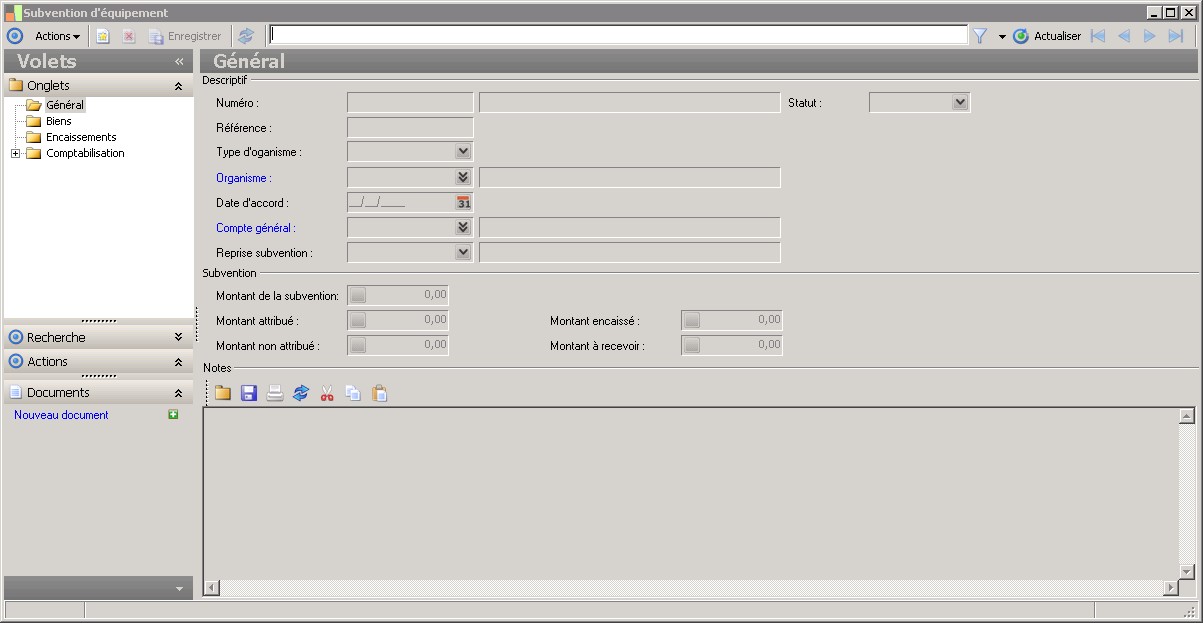Viewport: 1203px width, 623px height.
Task: Click the Nouveau document link
Action: 61,415
